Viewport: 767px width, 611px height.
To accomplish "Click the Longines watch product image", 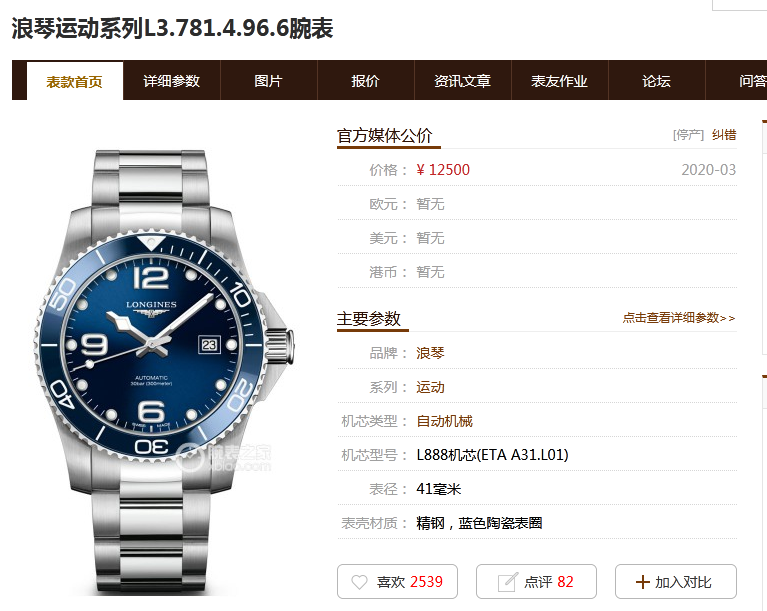I will (x=165, y=372).
